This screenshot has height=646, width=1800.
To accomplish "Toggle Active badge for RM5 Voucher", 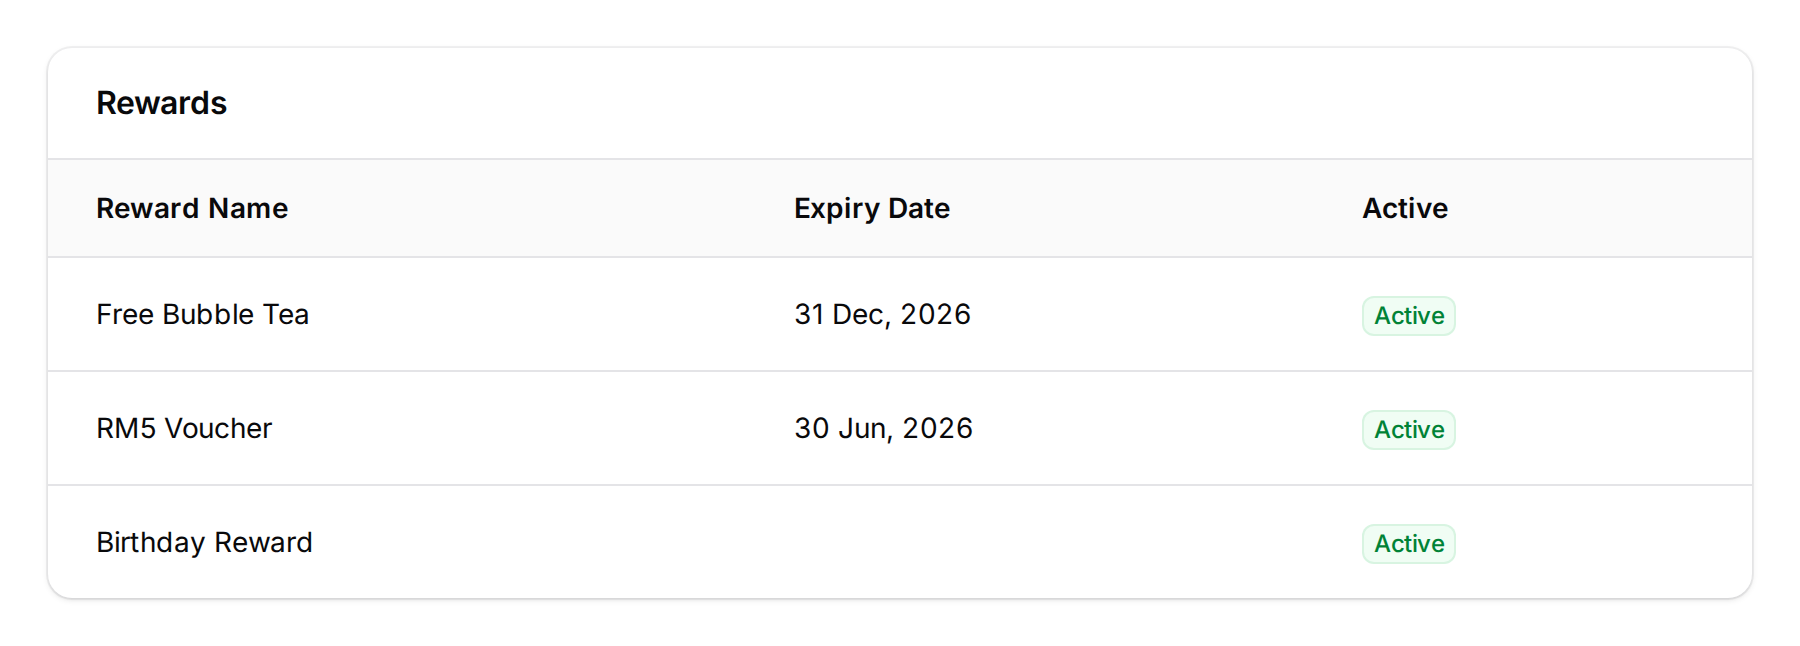I will tap(1408, 430).
